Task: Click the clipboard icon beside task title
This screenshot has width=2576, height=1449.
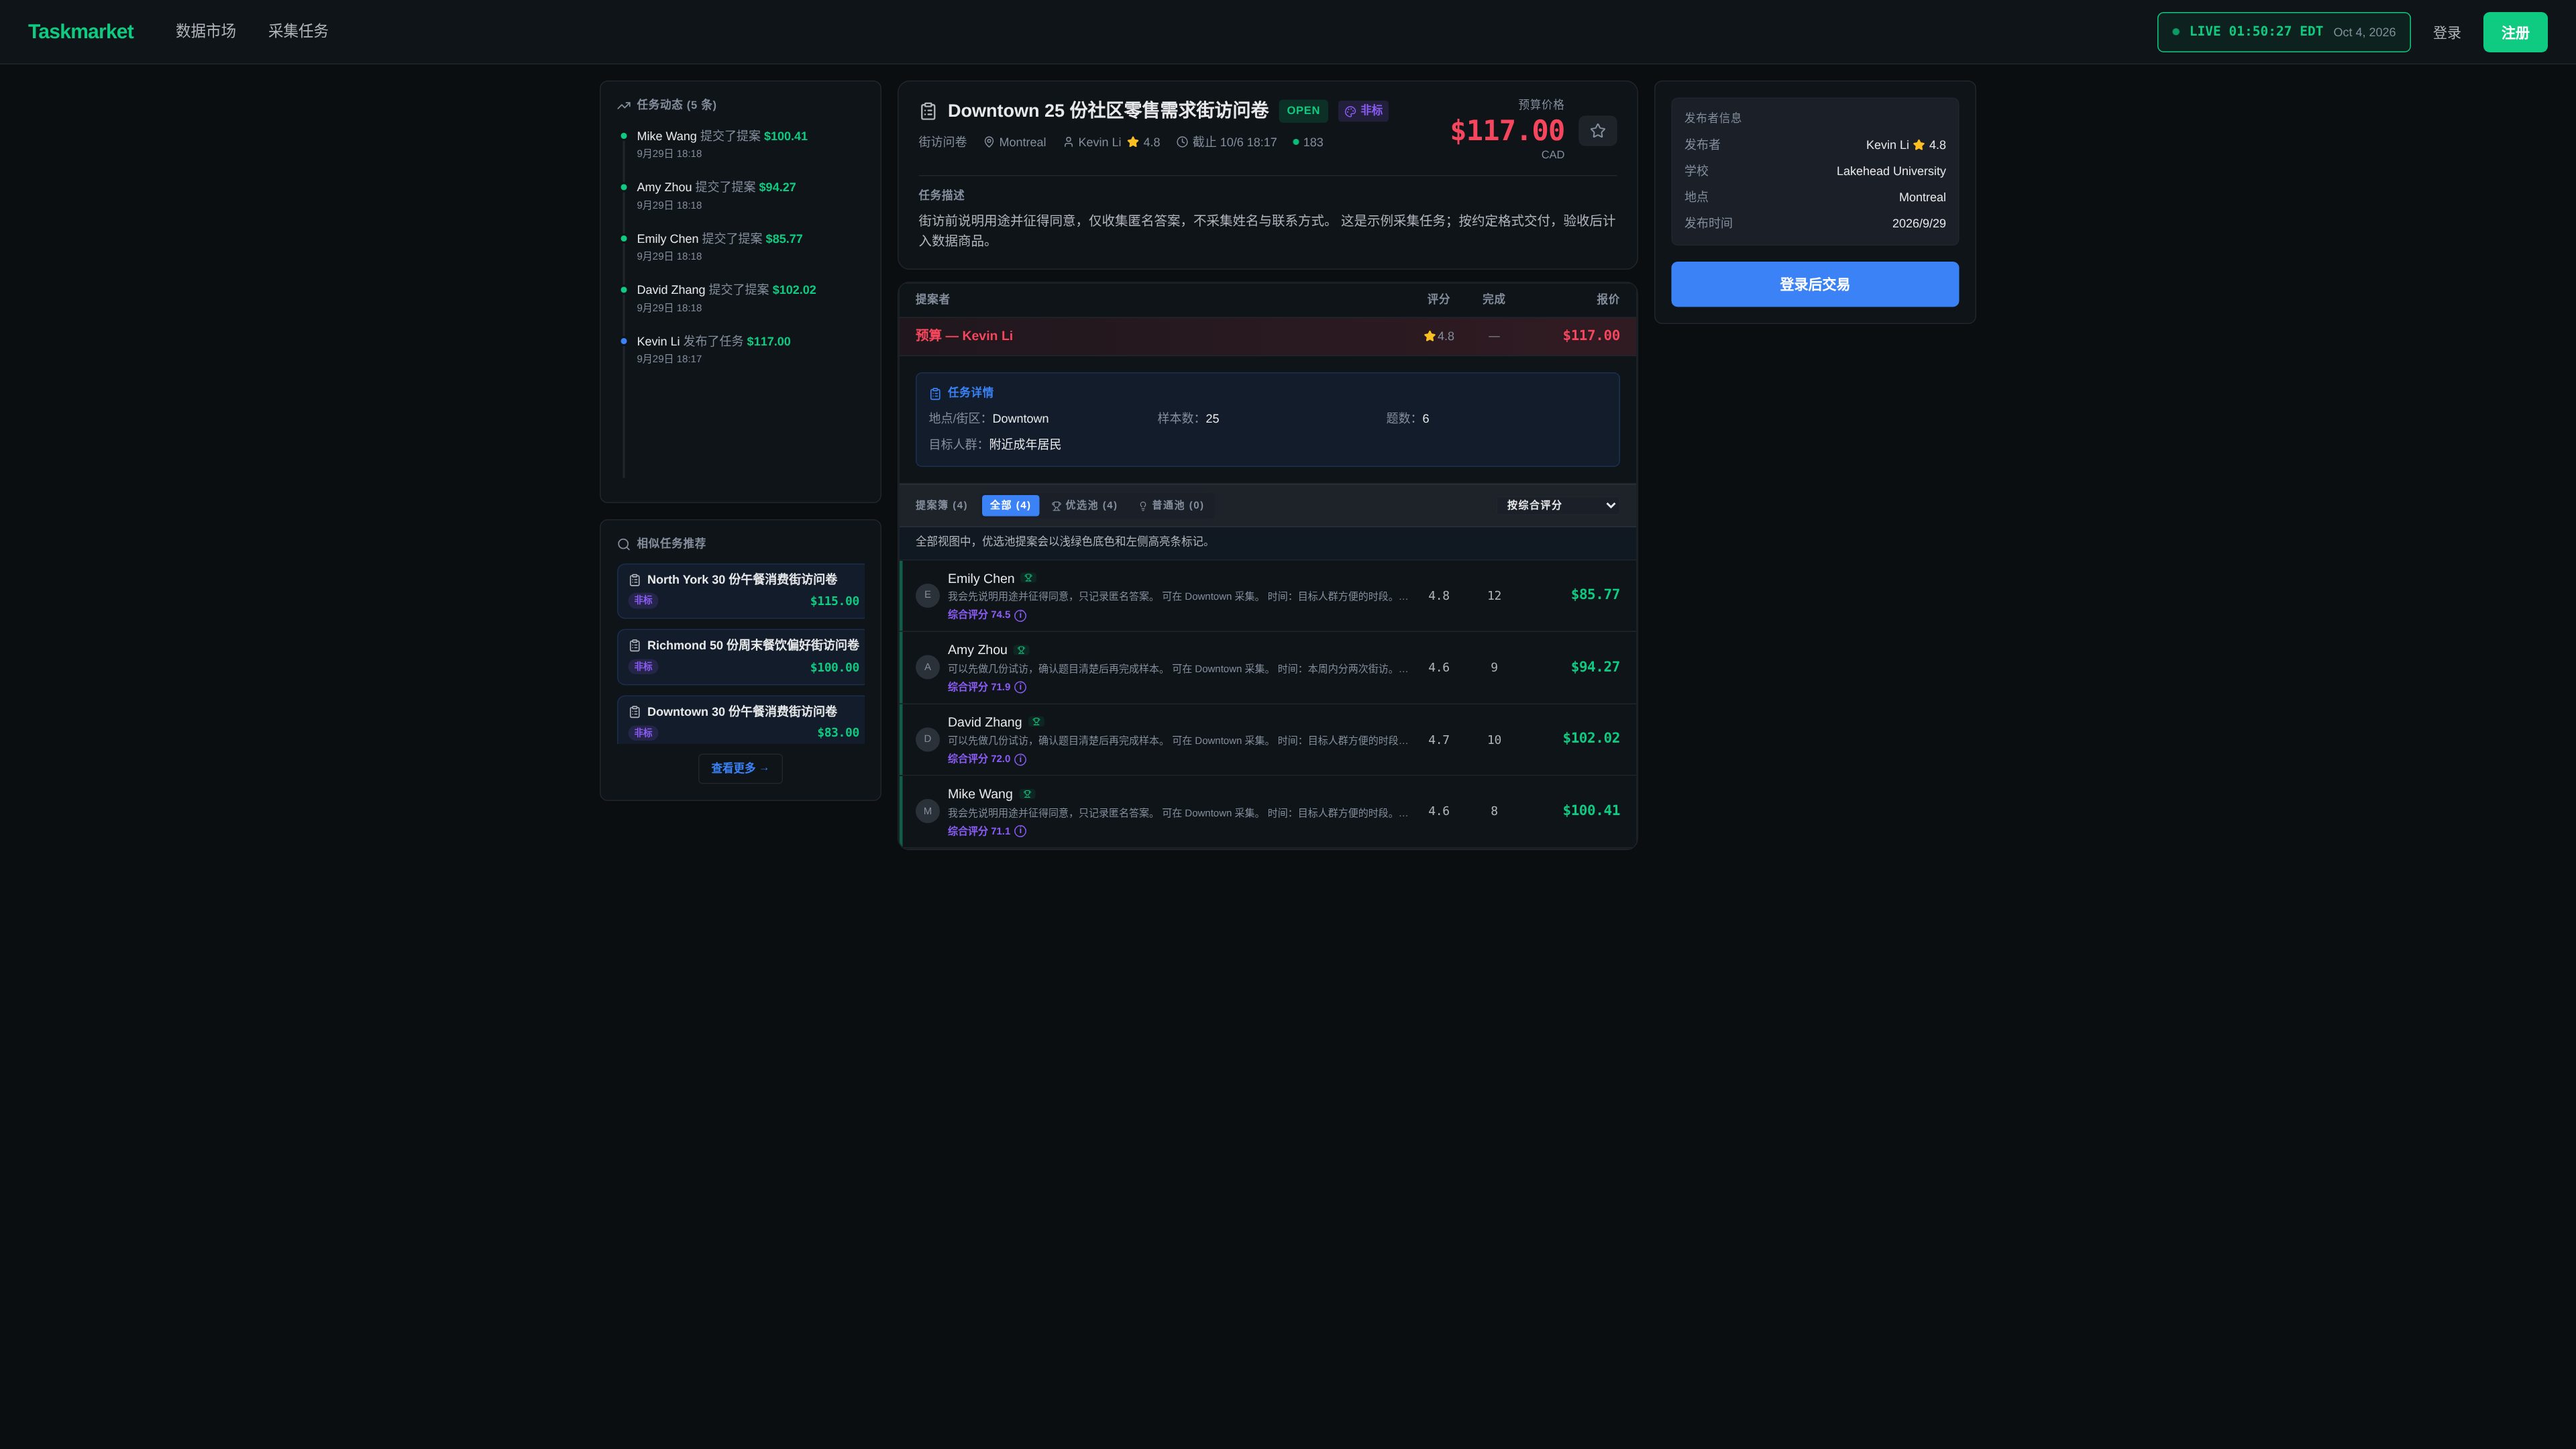Action: click(928, 111)
